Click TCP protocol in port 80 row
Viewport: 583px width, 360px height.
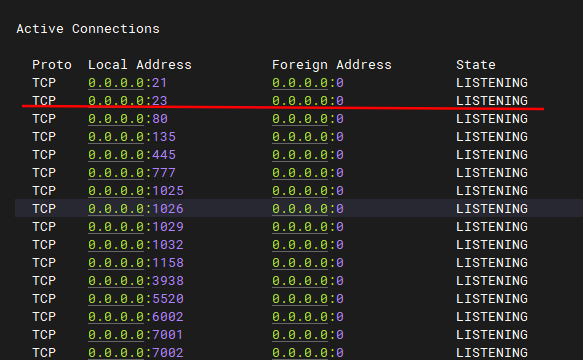[x=44, y=119]
